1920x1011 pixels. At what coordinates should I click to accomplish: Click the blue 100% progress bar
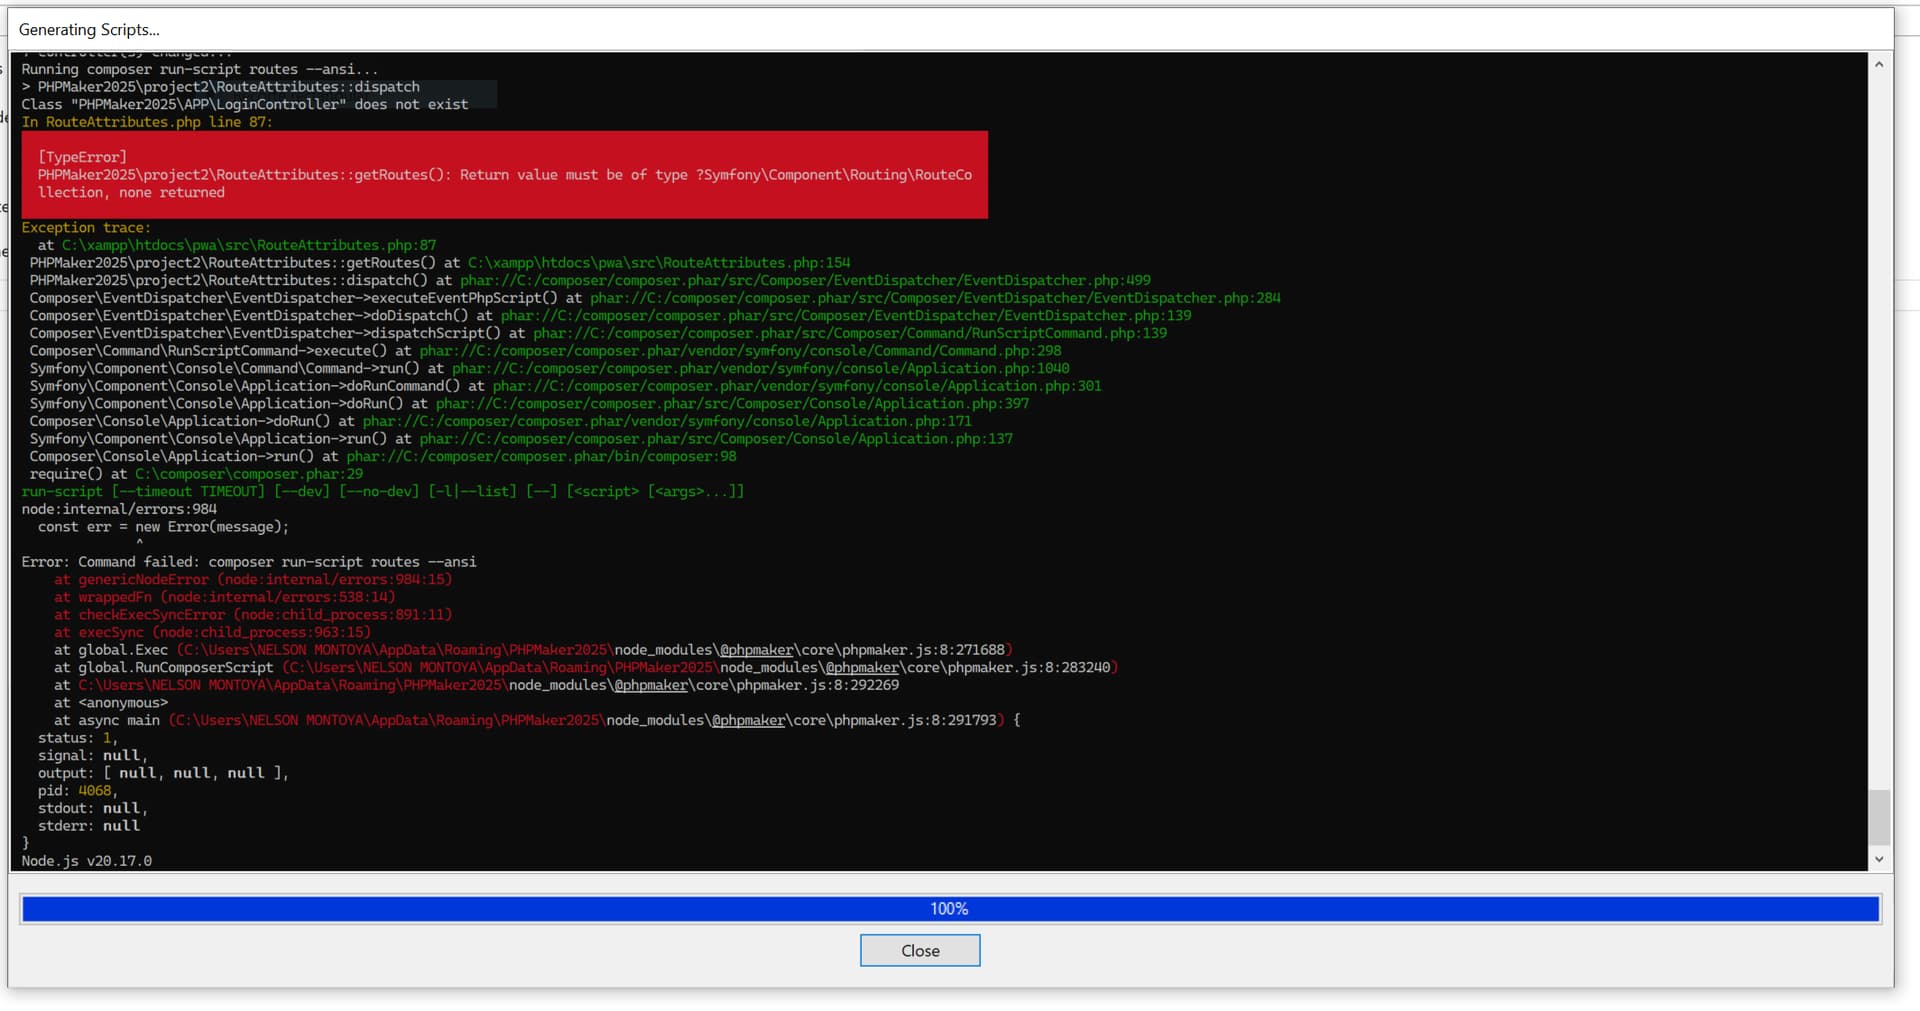coord(949,908)
